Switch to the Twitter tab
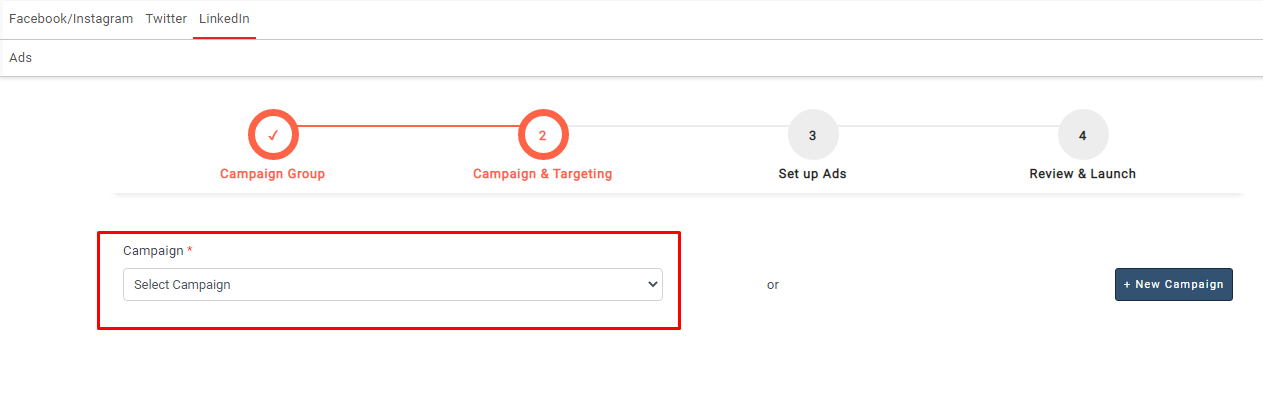The image size is (1263, 409). click(166, 19)
